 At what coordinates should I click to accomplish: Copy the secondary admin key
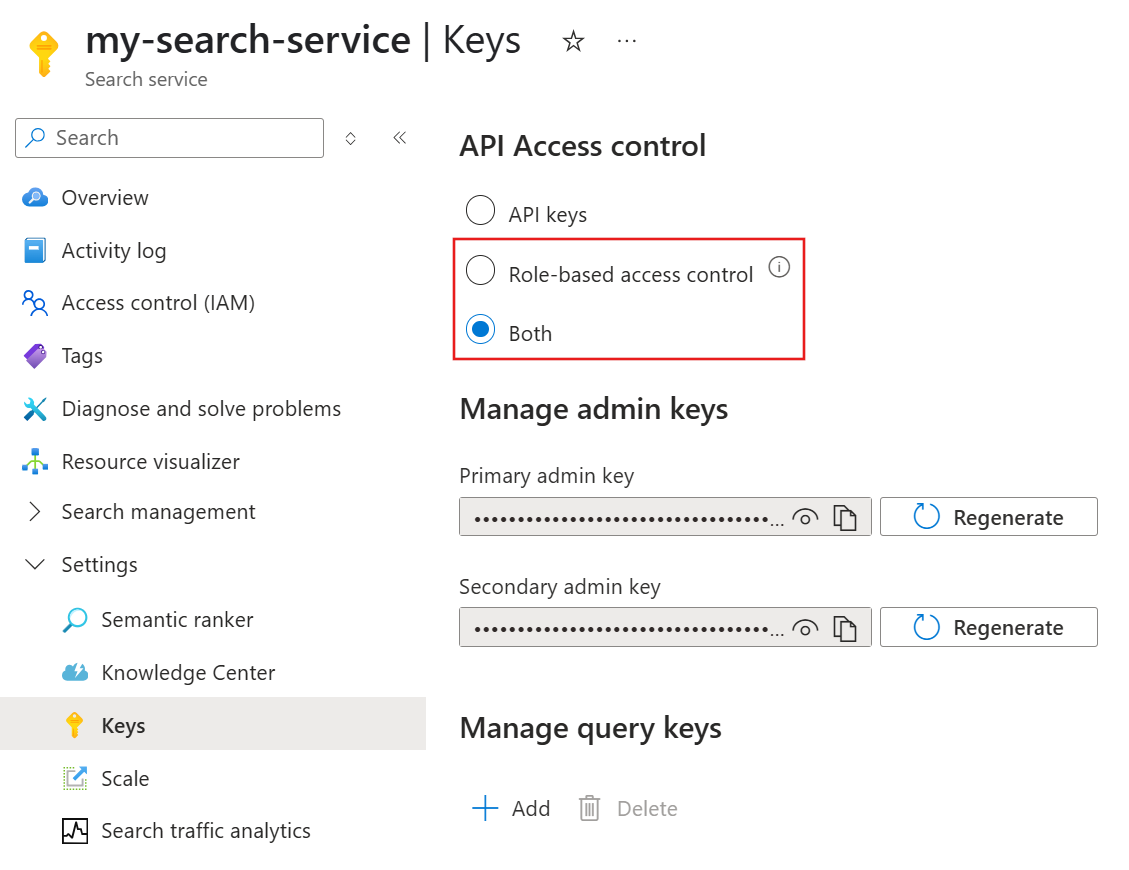click(x=845, y=628)
